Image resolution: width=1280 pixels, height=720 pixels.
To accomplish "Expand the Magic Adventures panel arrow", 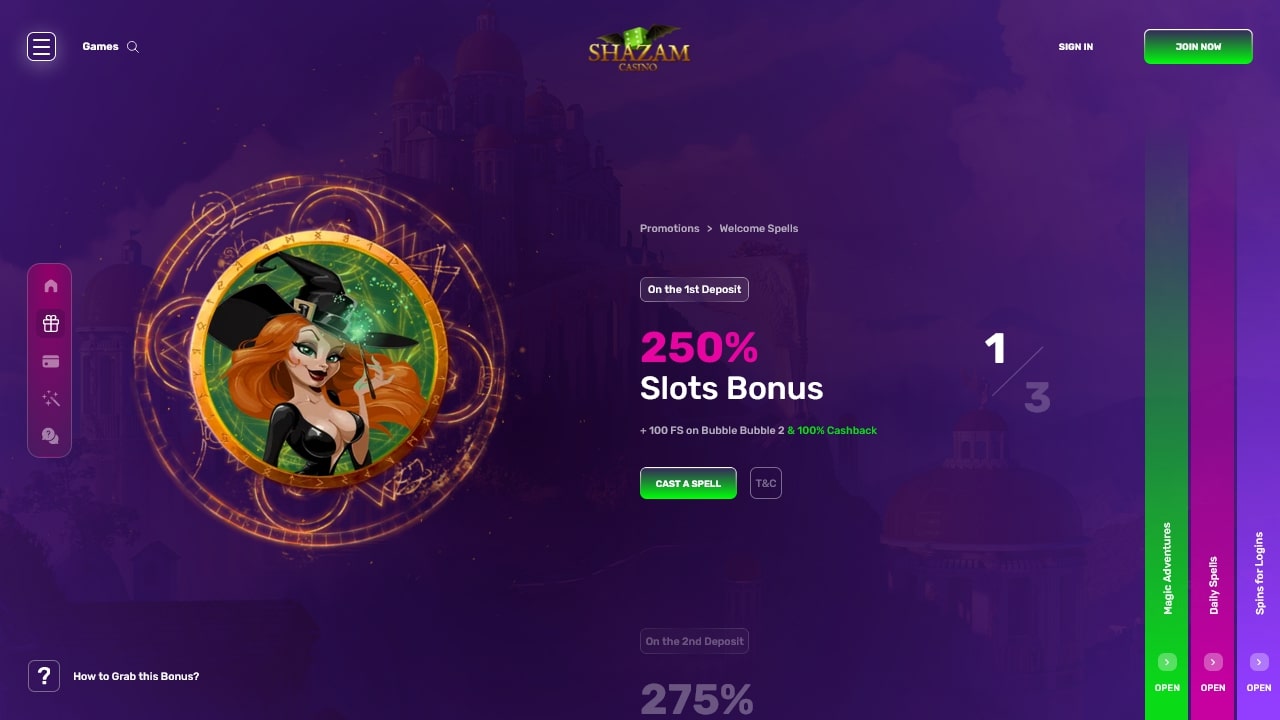I will 1167,662.
